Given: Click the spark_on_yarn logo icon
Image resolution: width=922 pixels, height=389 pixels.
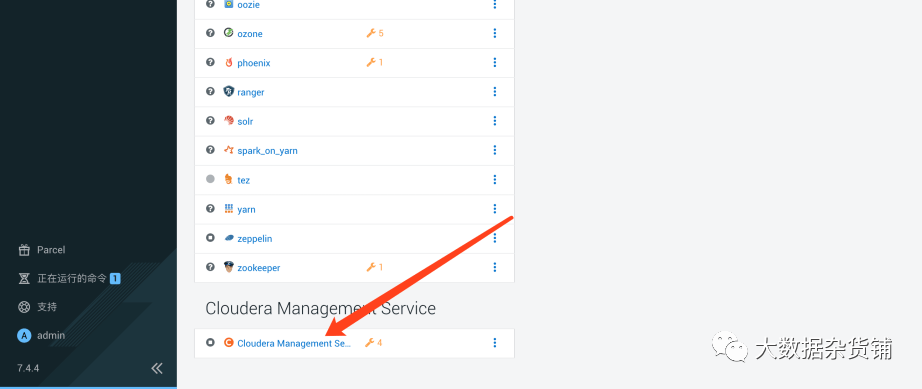Looking at the screenshot, I should click(229, 150).
